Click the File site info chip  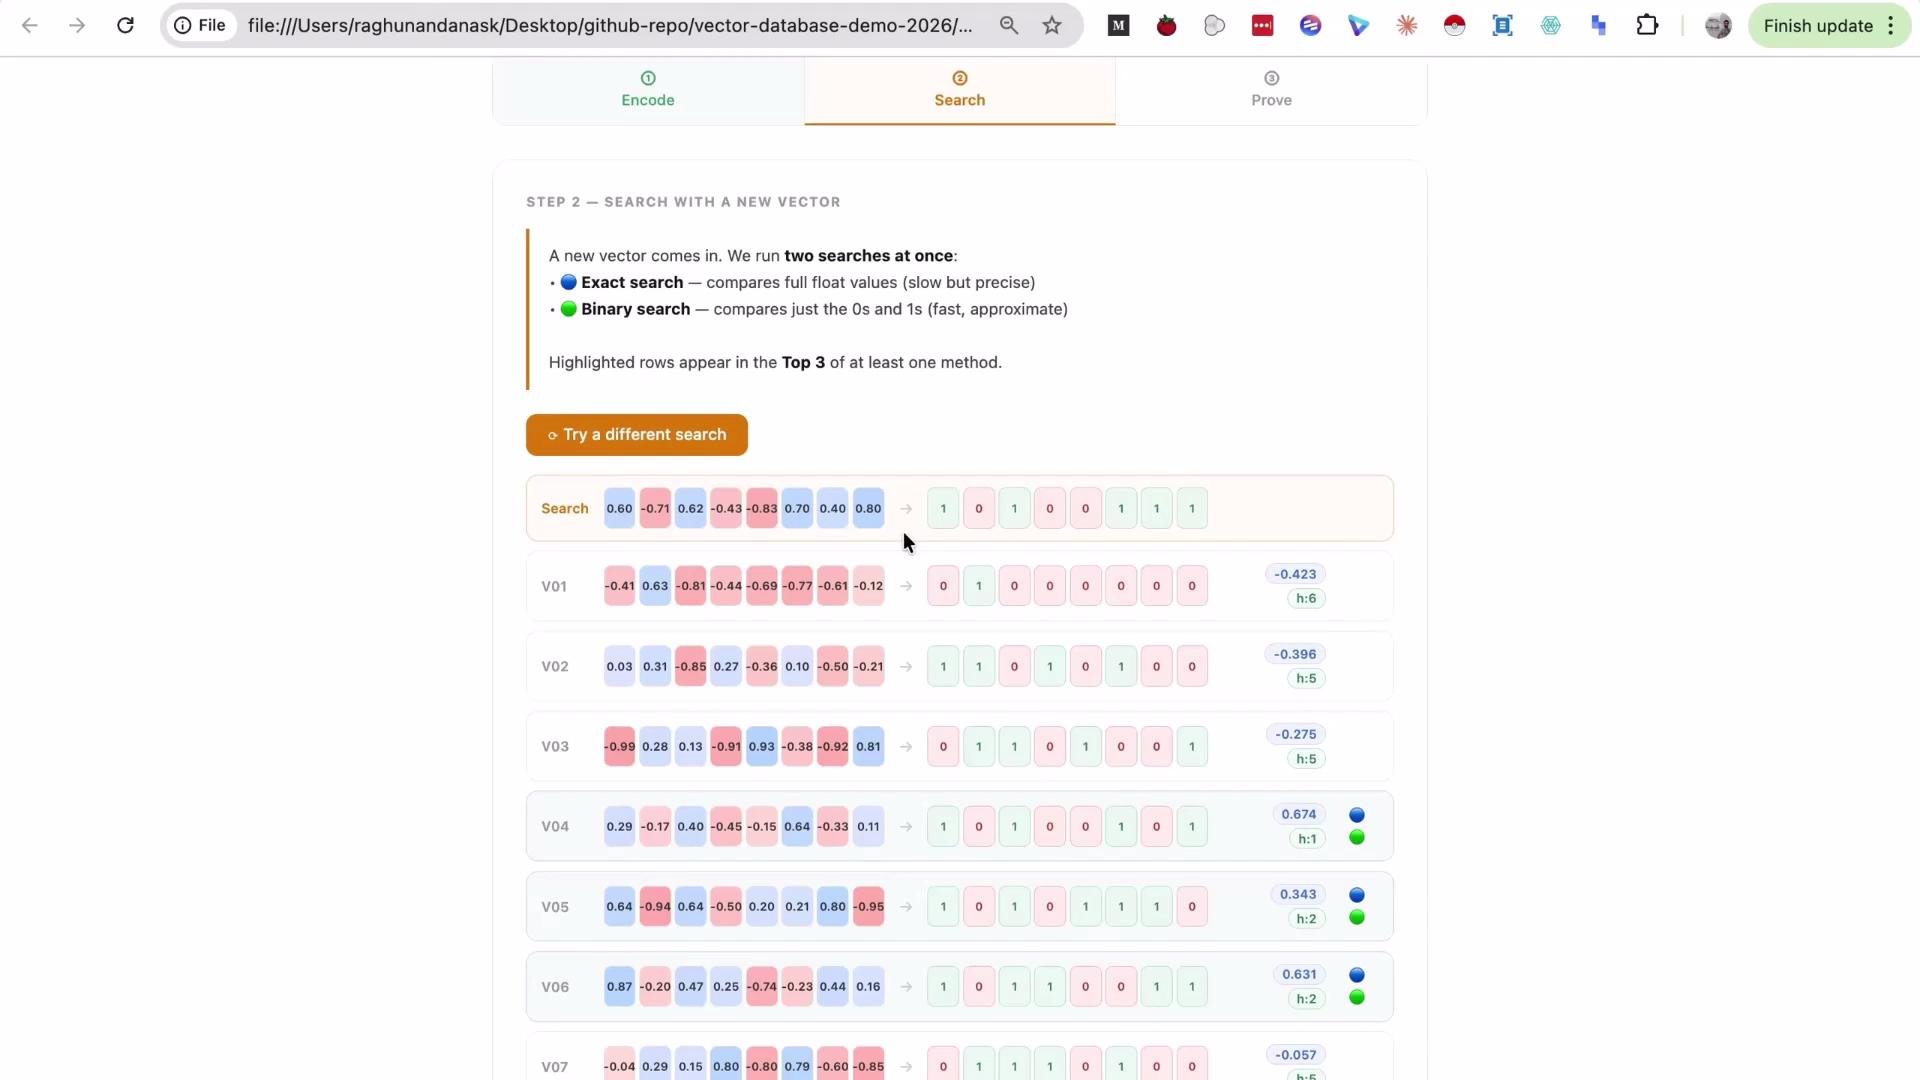click(200, 26)
